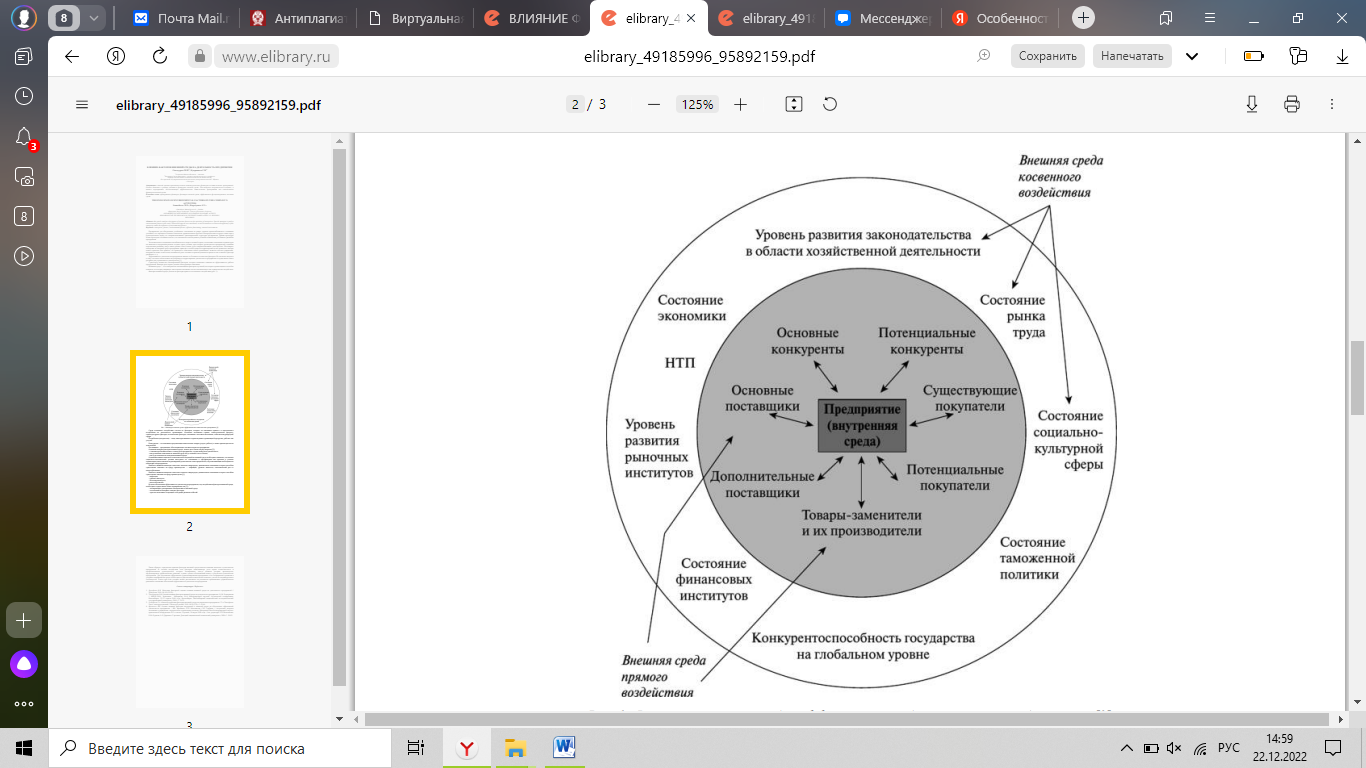Open Word from the Windows taskbar
This screenshot has height=768, width=1366.
(x=563, y=747)
